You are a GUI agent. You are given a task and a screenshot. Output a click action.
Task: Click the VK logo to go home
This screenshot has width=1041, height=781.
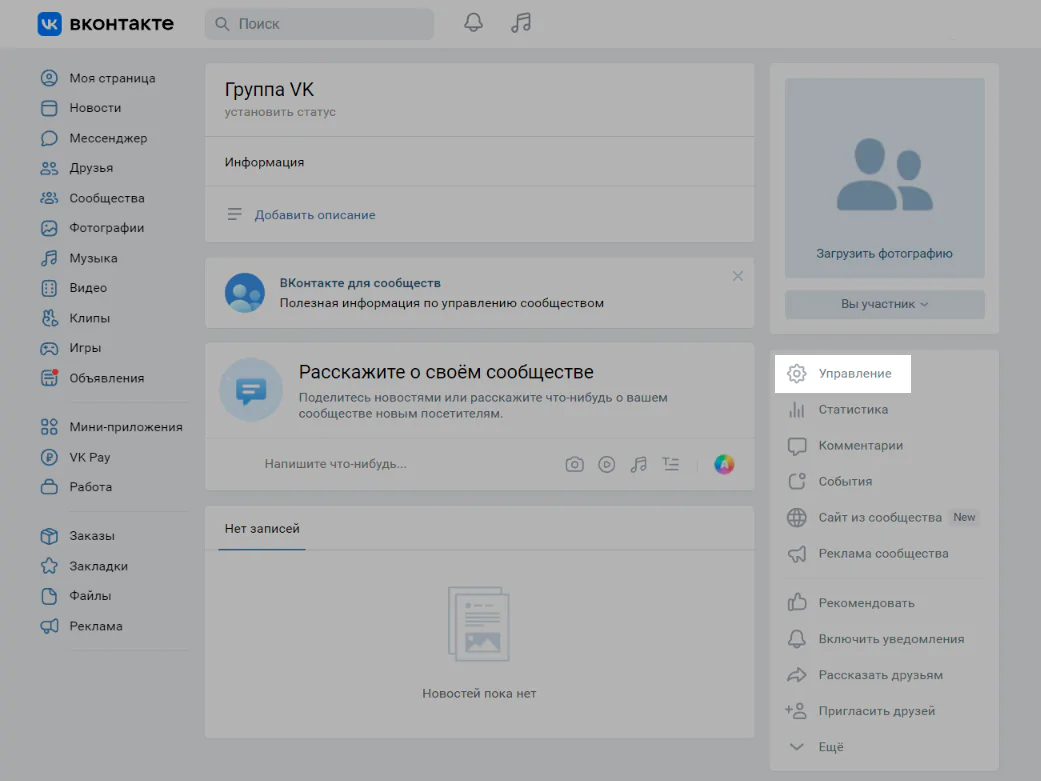tap(105, 23)
